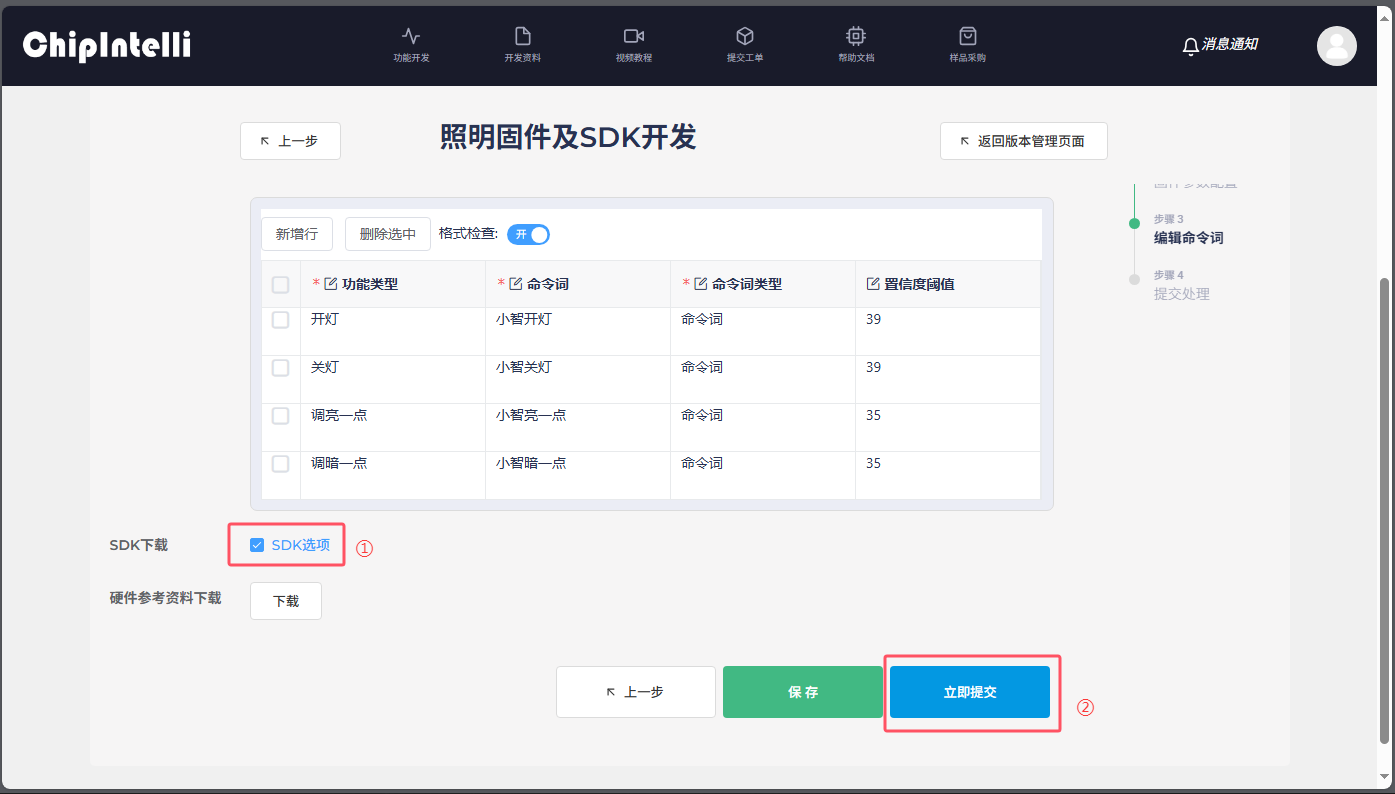Click the 删除选中 button

click(x=388, y=234)
